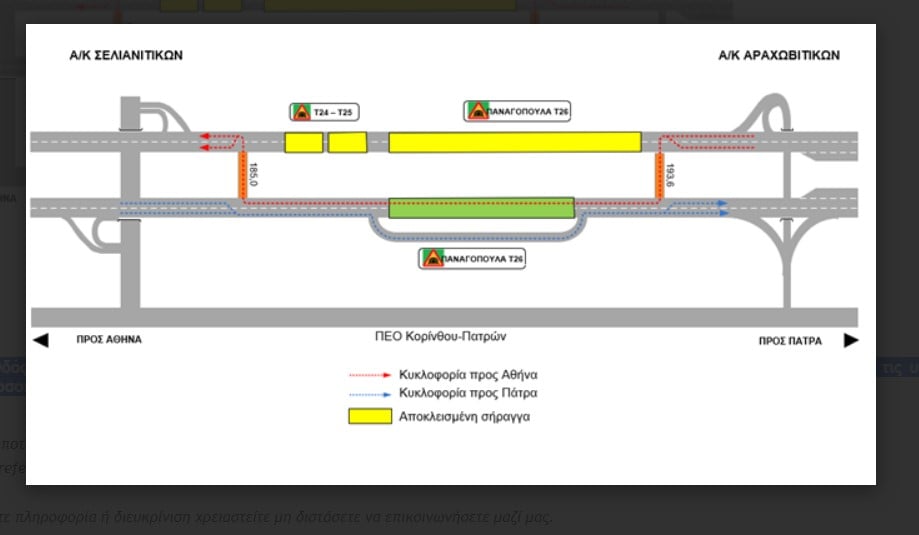Click the red dotted arrow in the legend
The width and height of the screenshot is (919, 535).
[x=375, y=375]
